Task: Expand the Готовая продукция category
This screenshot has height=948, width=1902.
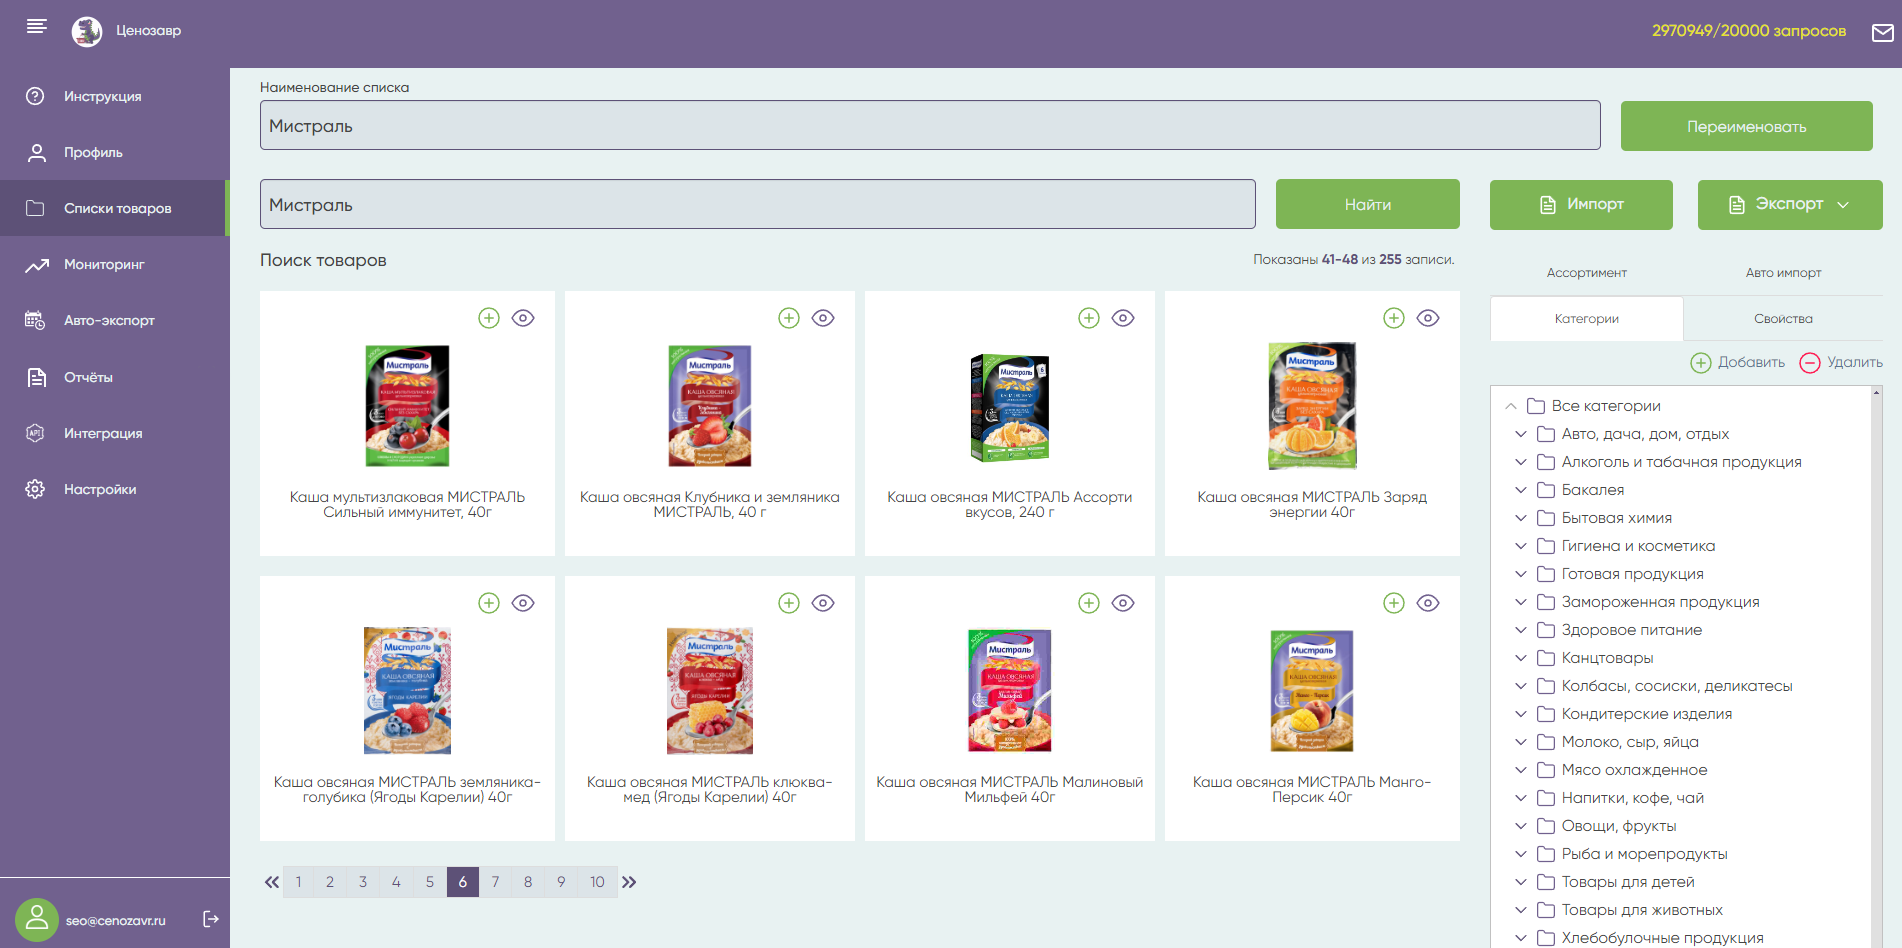Action: [1521, 574]
